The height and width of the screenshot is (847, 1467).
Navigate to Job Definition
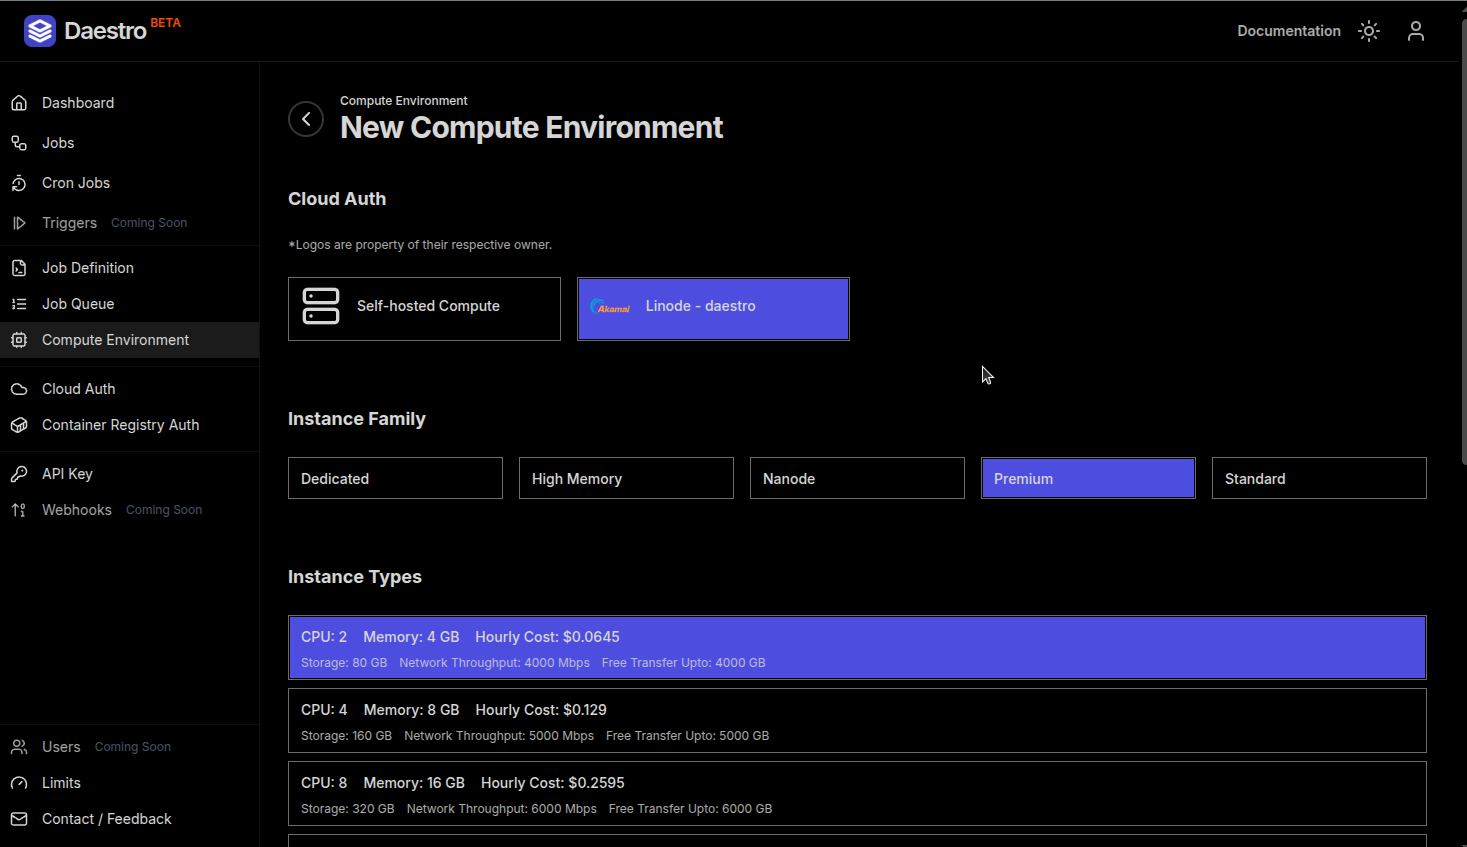pos(87,267)
